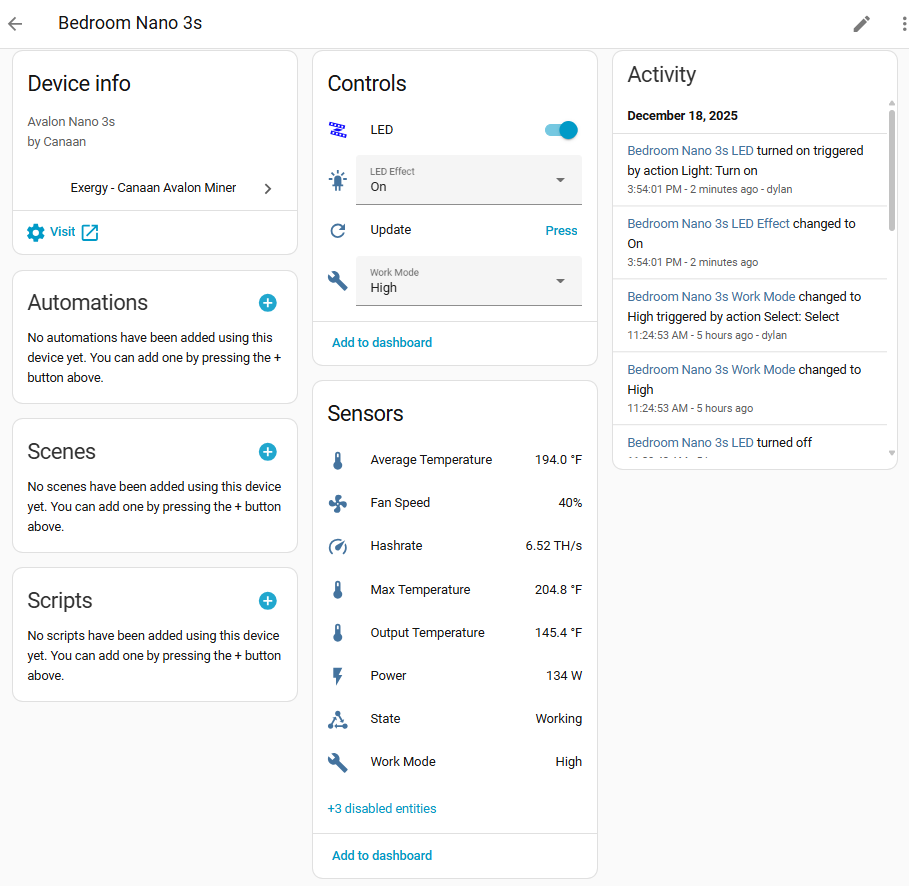Click the LED strip icon in Controls

tap(340, 129)
